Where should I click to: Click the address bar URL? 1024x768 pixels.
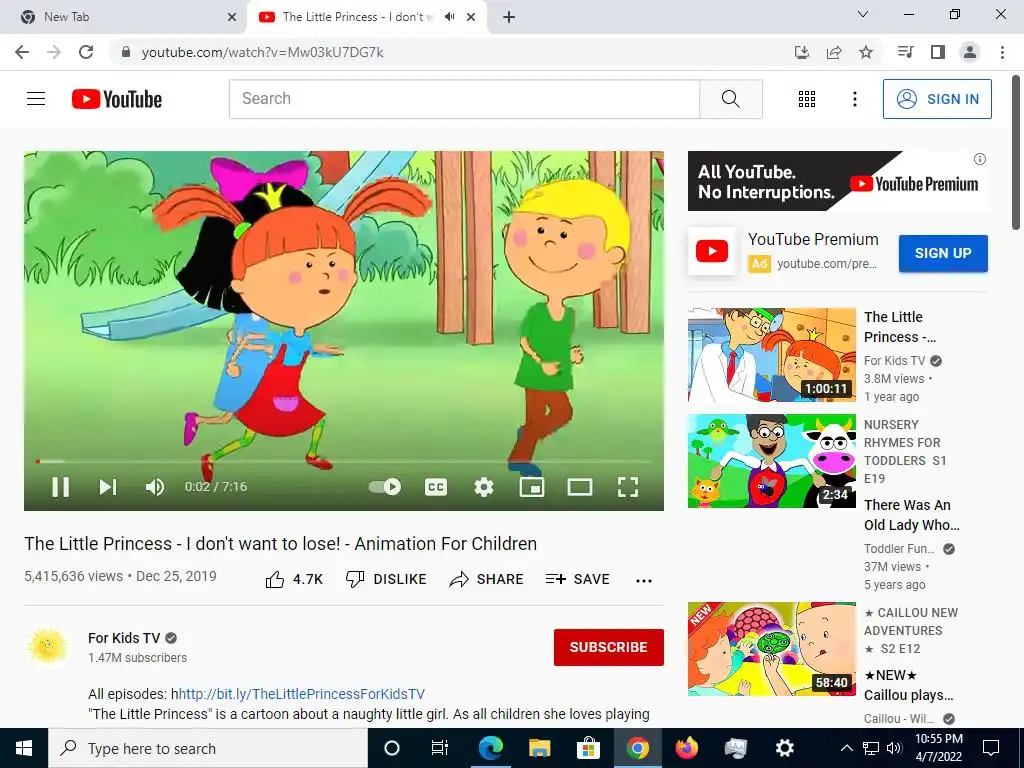(x=263, y=52)
